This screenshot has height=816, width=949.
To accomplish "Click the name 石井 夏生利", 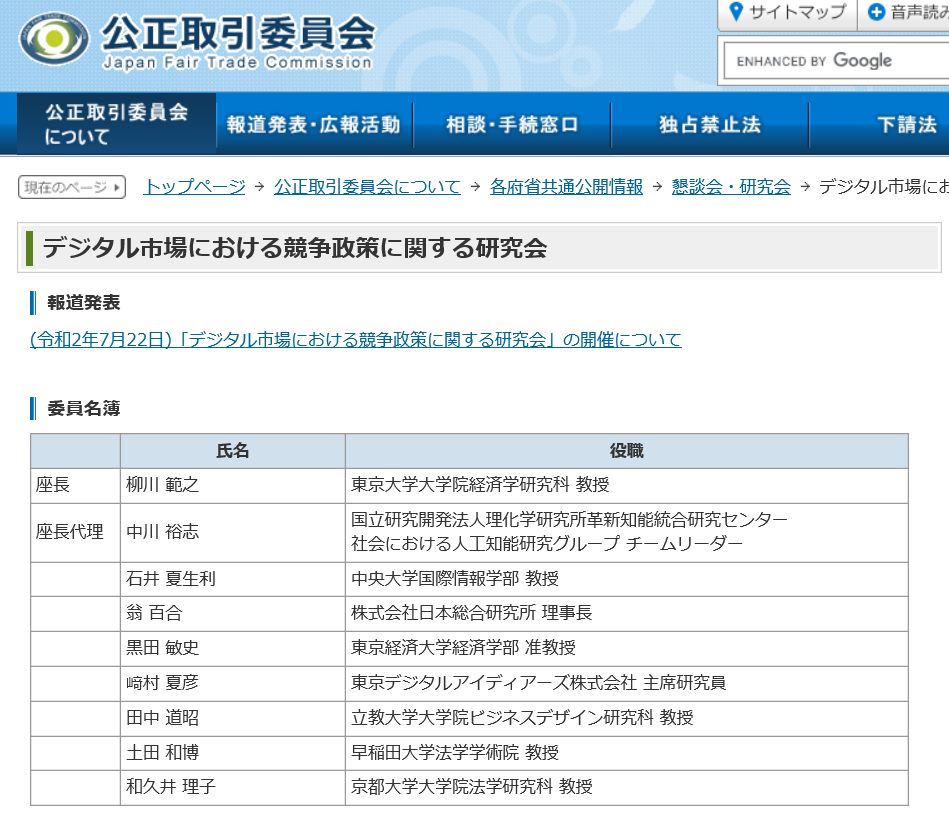I will click(171, 579).
